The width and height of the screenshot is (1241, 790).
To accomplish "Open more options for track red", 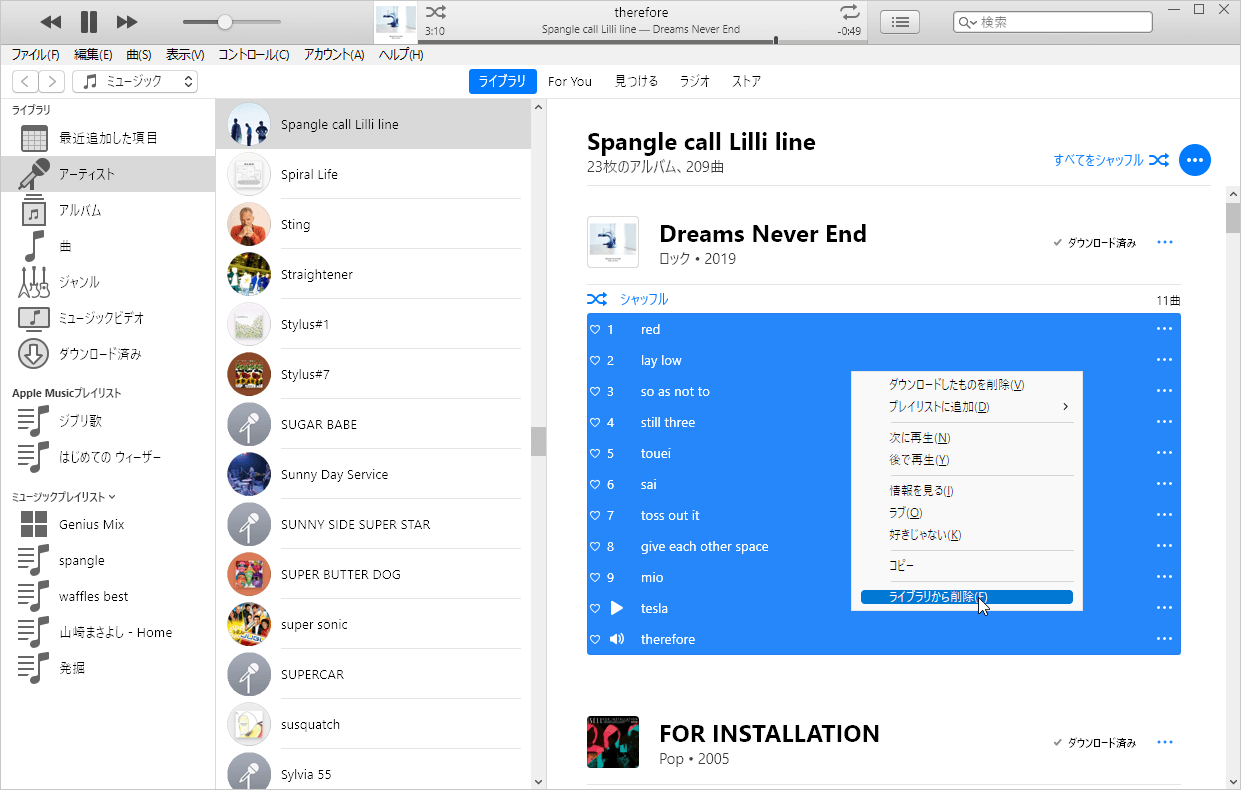I will [x=1164, y=329].
